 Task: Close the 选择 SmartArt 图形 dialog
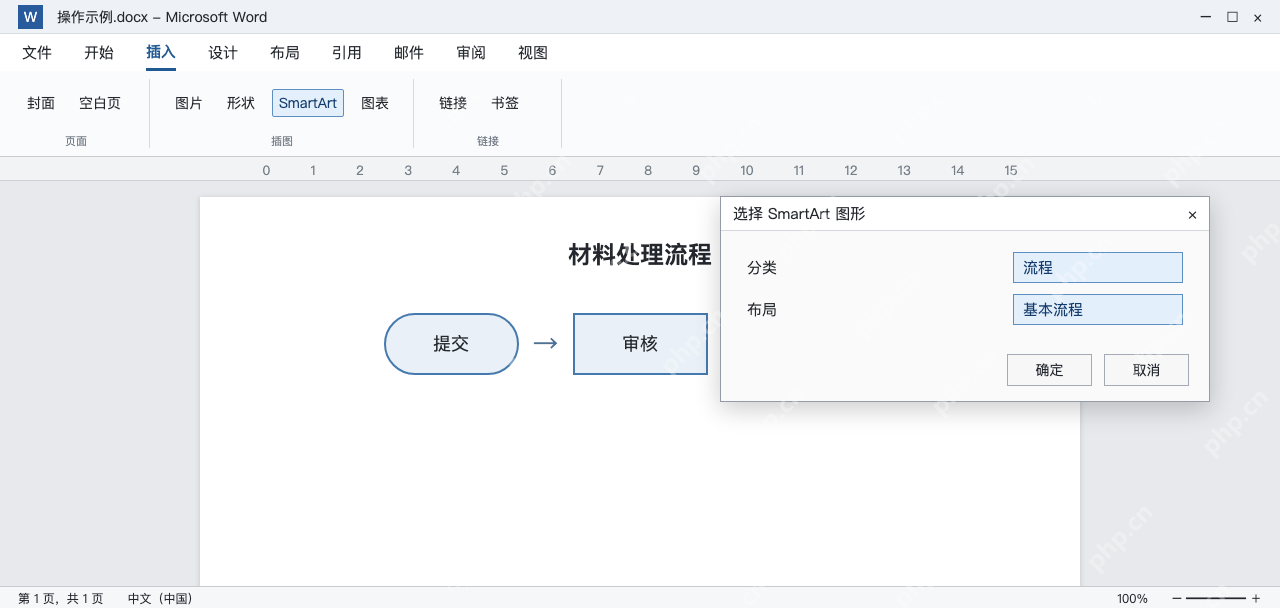point(1192,215)
